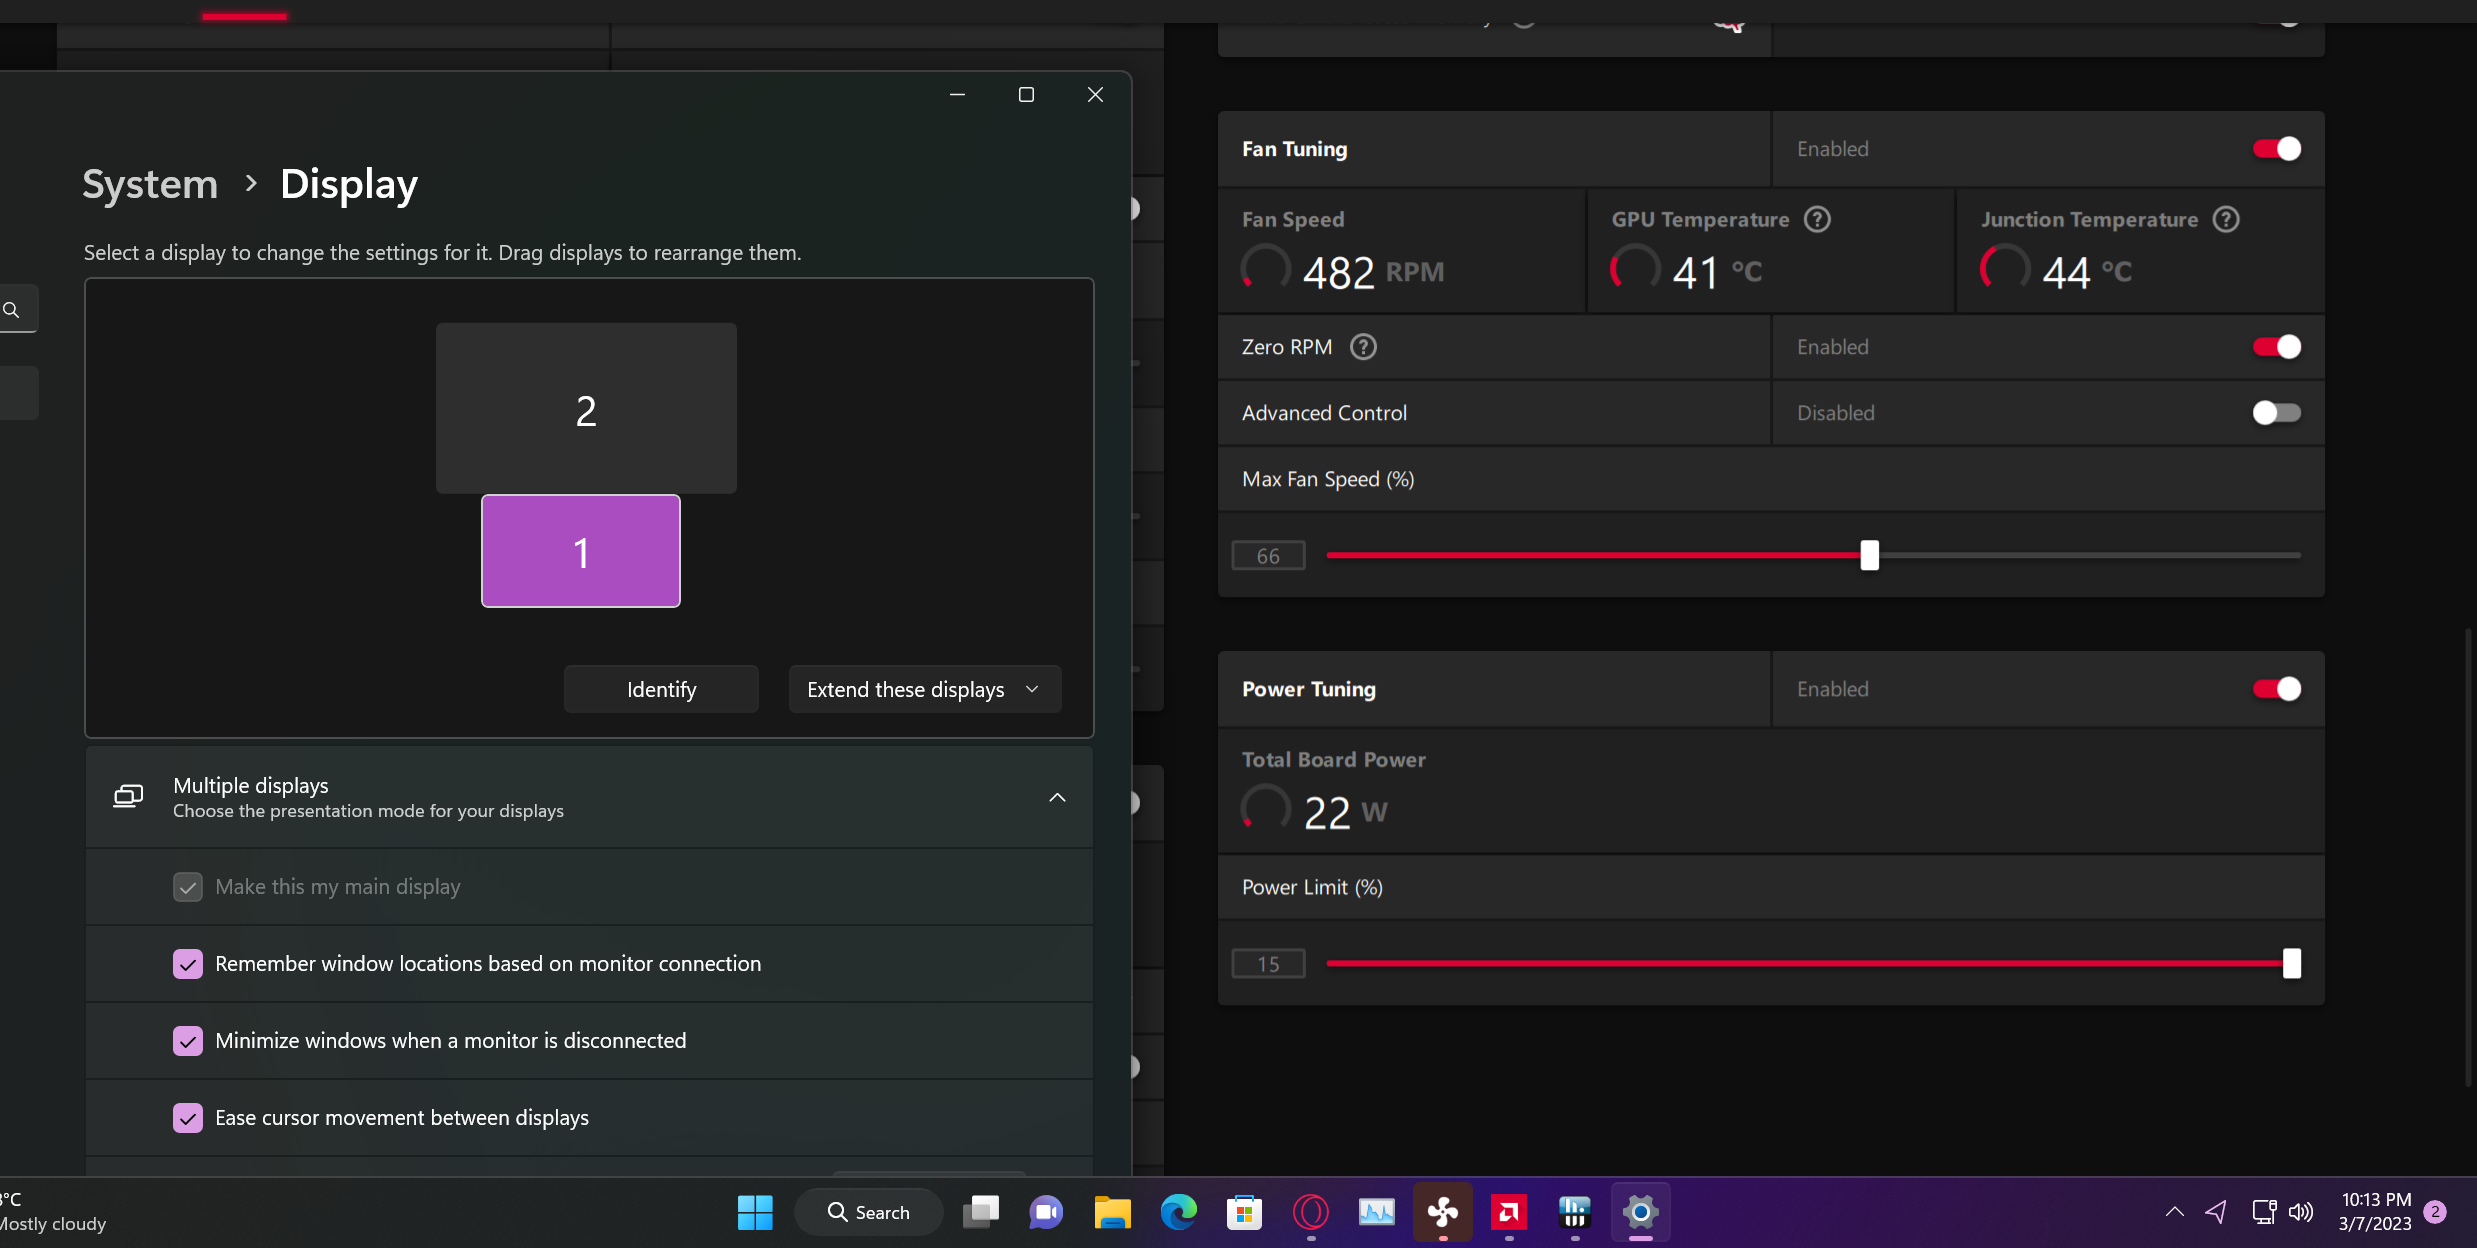2477x1248 pixels.
Task: Select display 2 thumbnail
Action: pos(586,408)
